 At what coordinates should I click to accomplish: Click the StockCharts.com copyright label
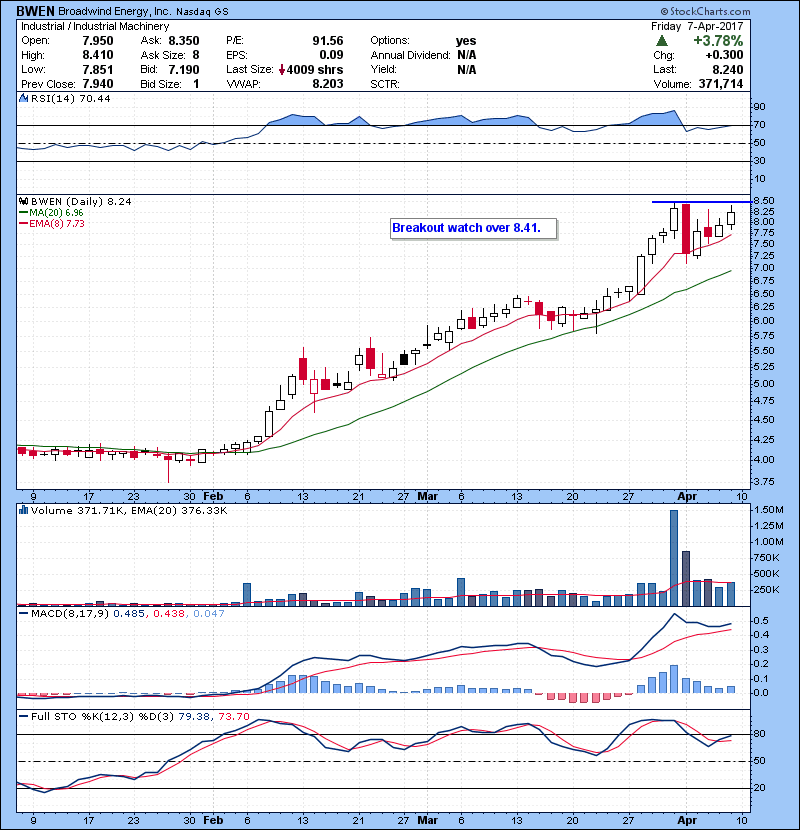point(705,11)
